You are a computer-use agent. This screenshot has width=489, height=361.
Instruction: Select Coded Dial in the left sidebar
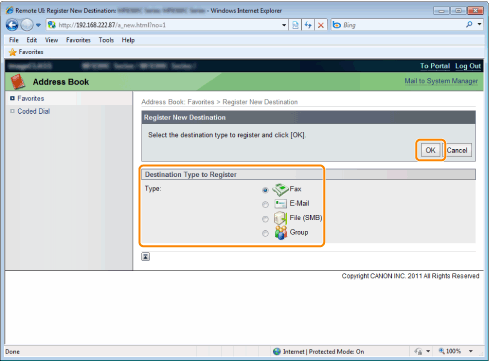[x=34, y=111]
